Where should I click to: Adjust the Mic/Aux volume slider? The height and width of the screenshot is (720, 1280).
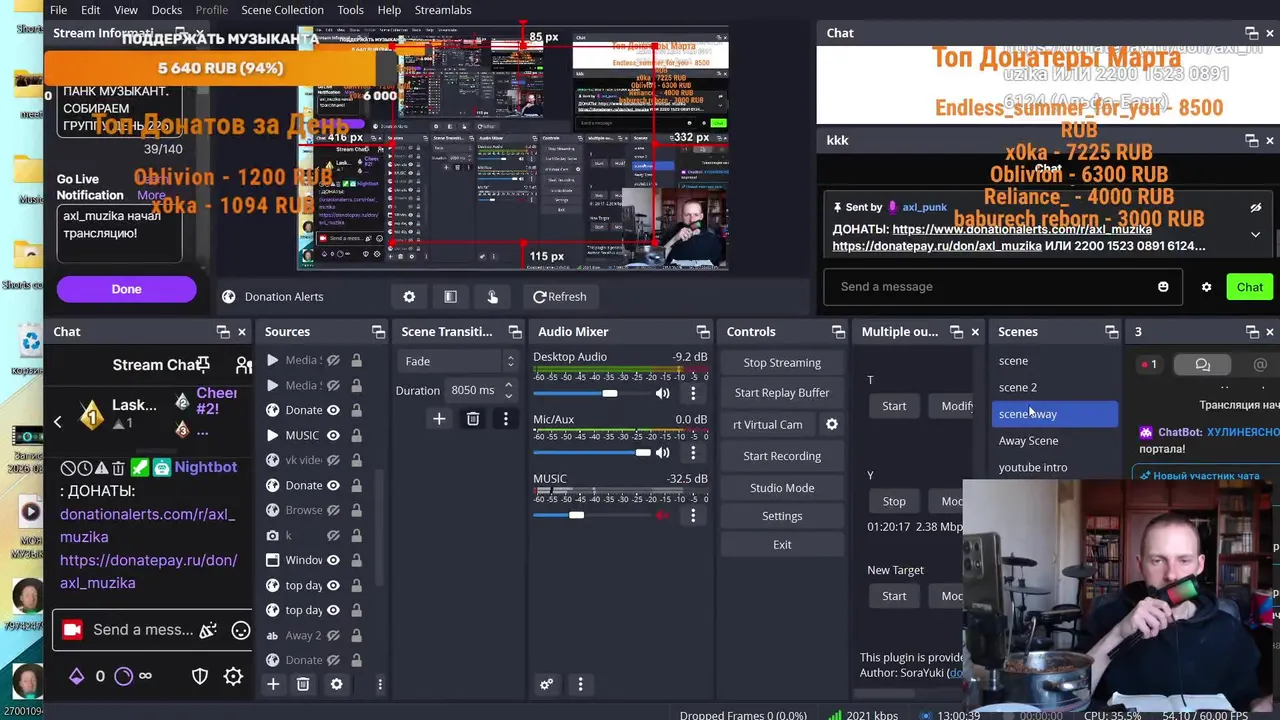pyautogui.click(x=642, y=453)
